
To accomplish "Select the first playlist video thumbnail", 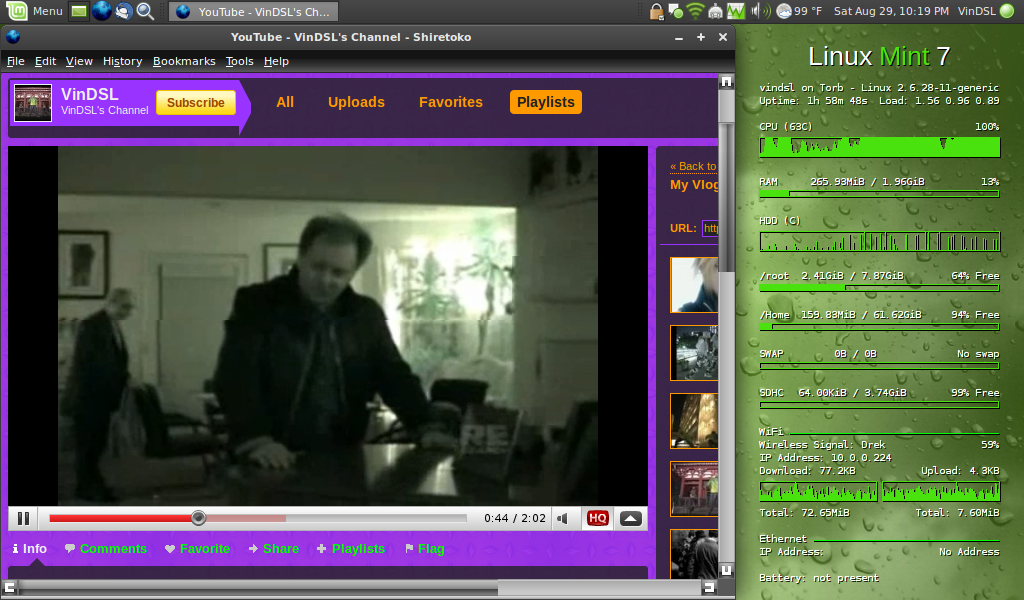I will pyautogui.click(x=694, y=285).
